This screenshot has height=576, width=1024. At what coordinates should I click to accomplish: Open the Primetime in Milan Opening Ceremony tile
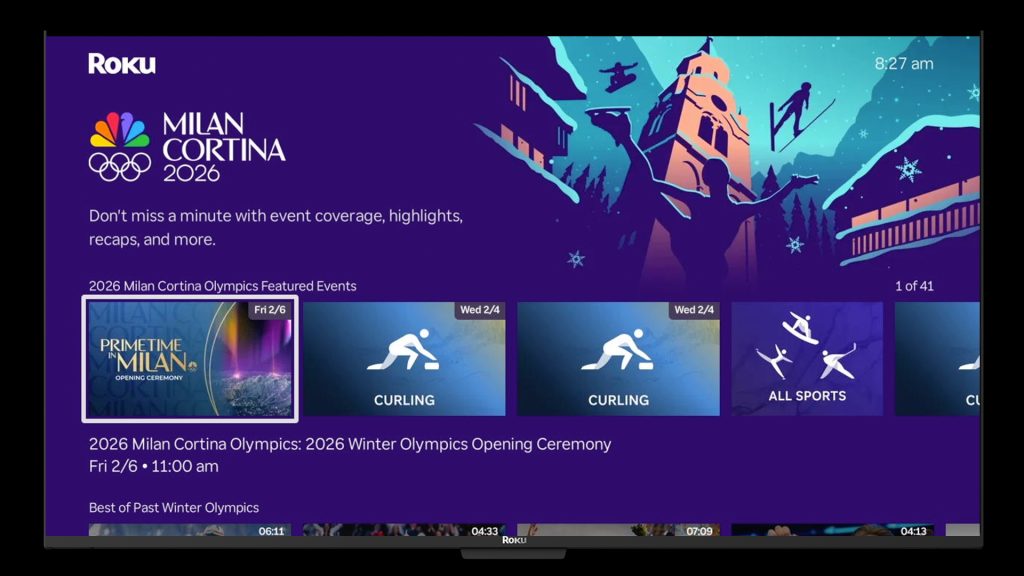point(190,359)
